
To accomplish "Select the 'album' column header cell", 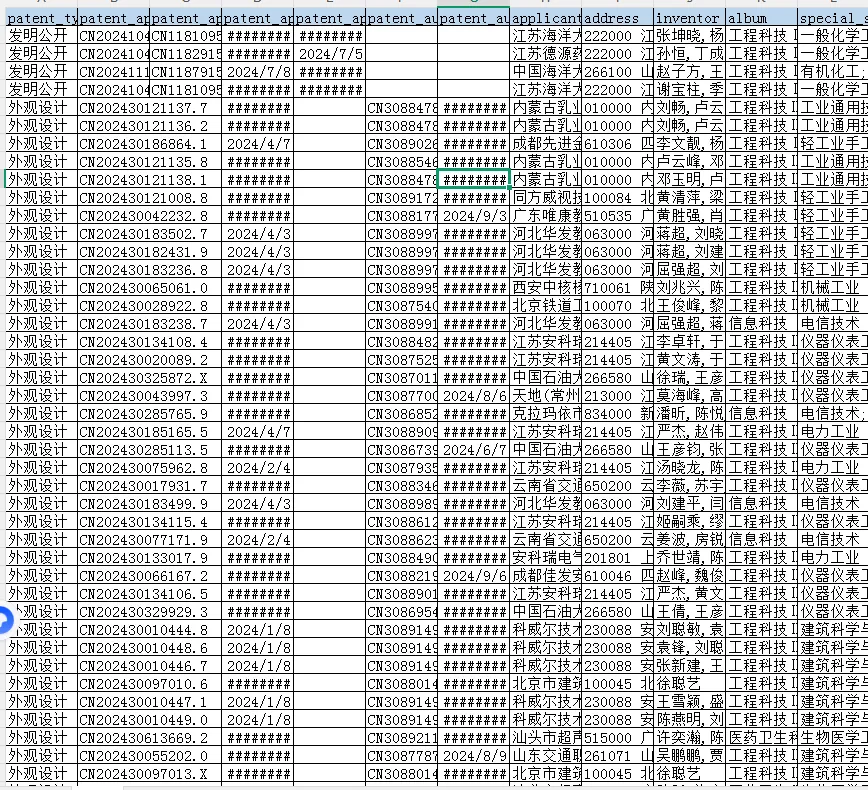I will pos(761,18).
